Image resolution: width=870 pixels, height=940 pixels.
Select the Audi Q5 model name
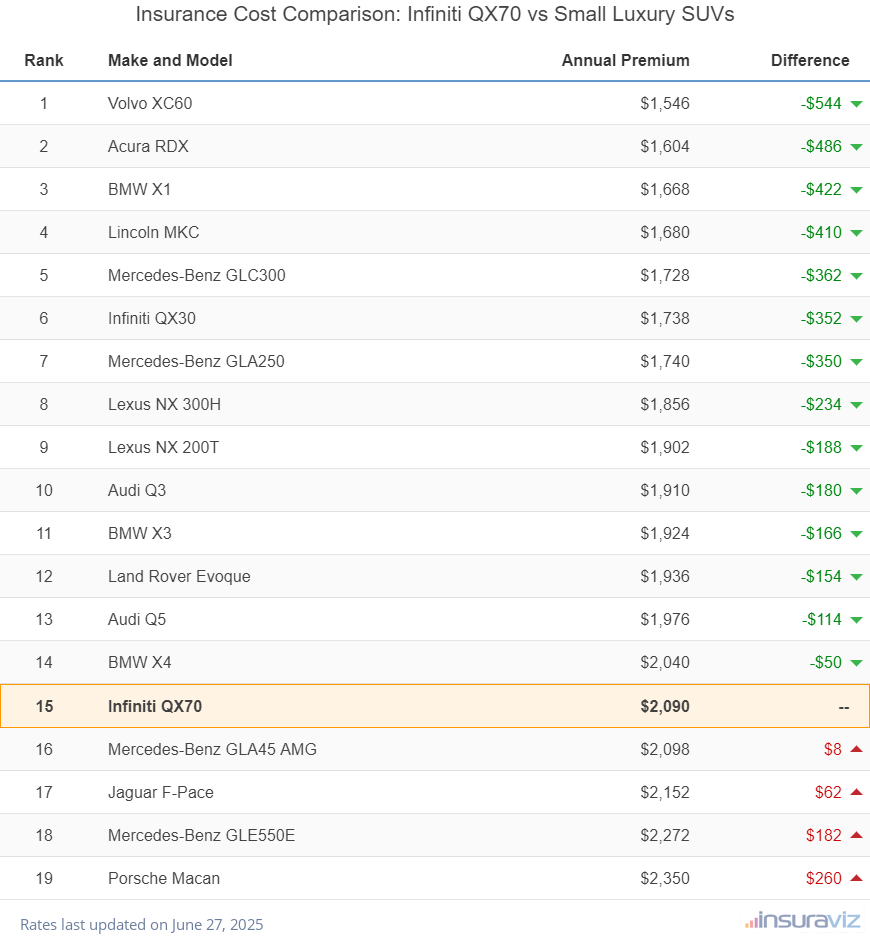137,620
